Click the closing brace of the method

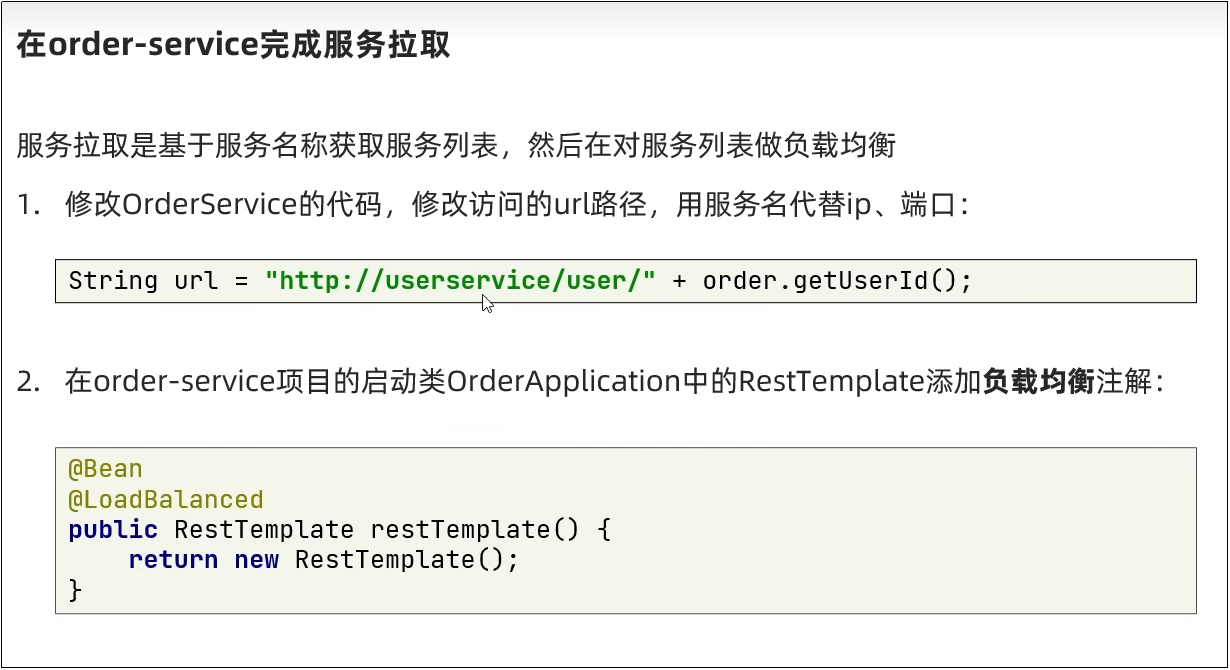click(75, 590)
